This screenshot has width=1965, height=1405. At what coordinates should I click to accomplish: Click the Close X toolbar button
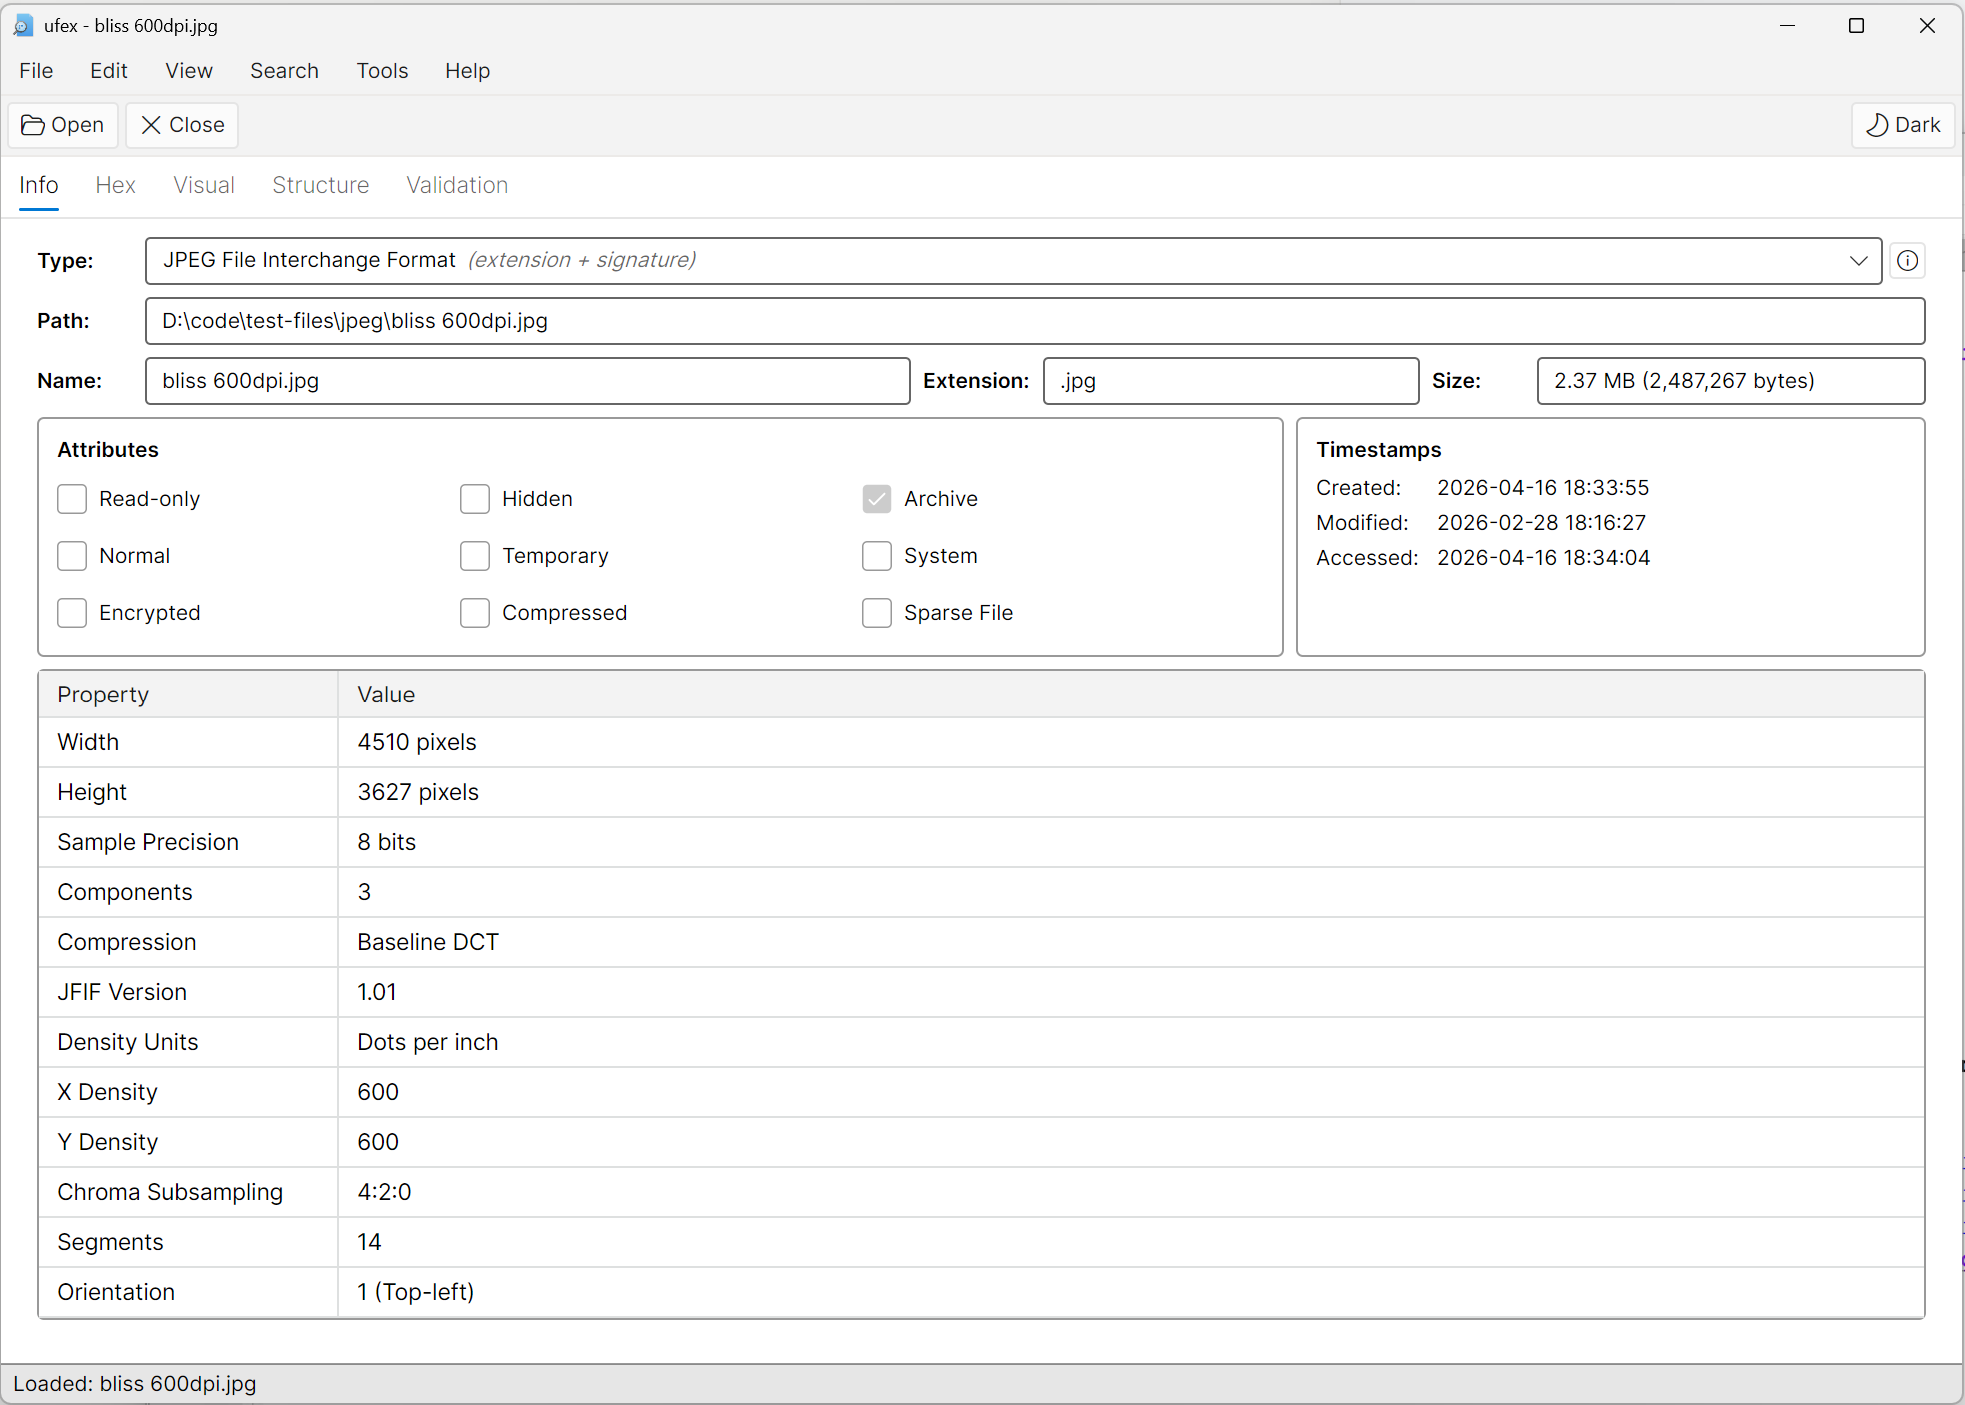[x=182, y=125]
